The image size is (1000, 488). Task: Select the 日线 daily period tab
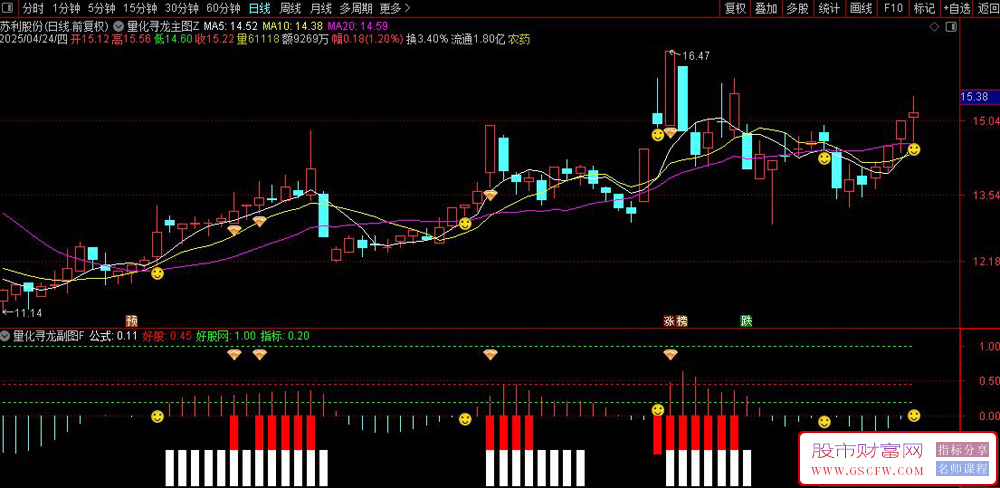260,8
